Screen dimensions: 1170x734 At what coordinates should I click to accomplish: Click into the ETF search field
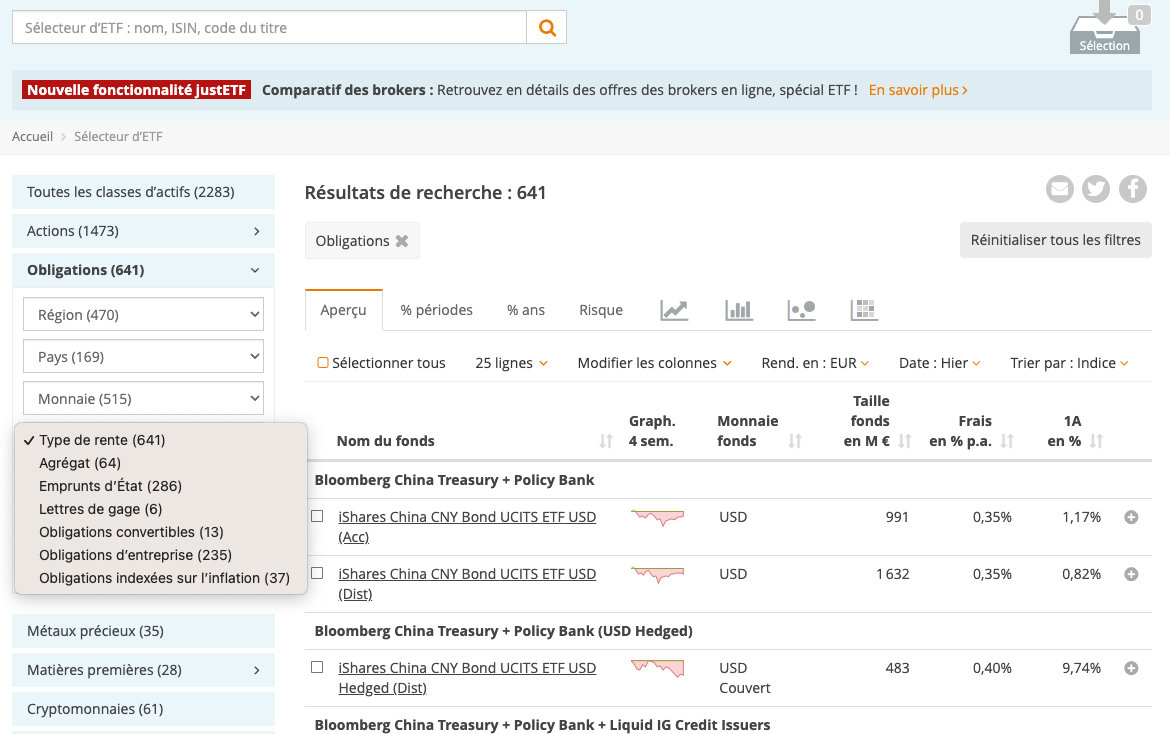tap(269, 28)
